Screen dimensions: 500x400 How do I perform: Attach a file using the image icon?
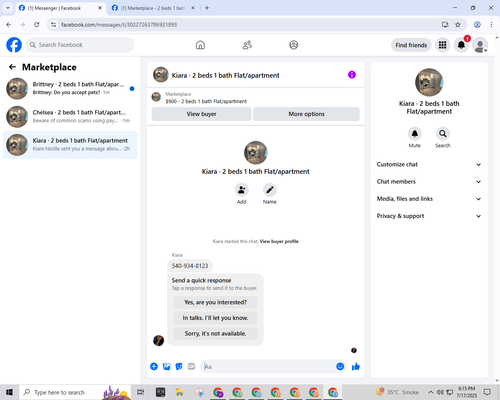pos(166,367)
